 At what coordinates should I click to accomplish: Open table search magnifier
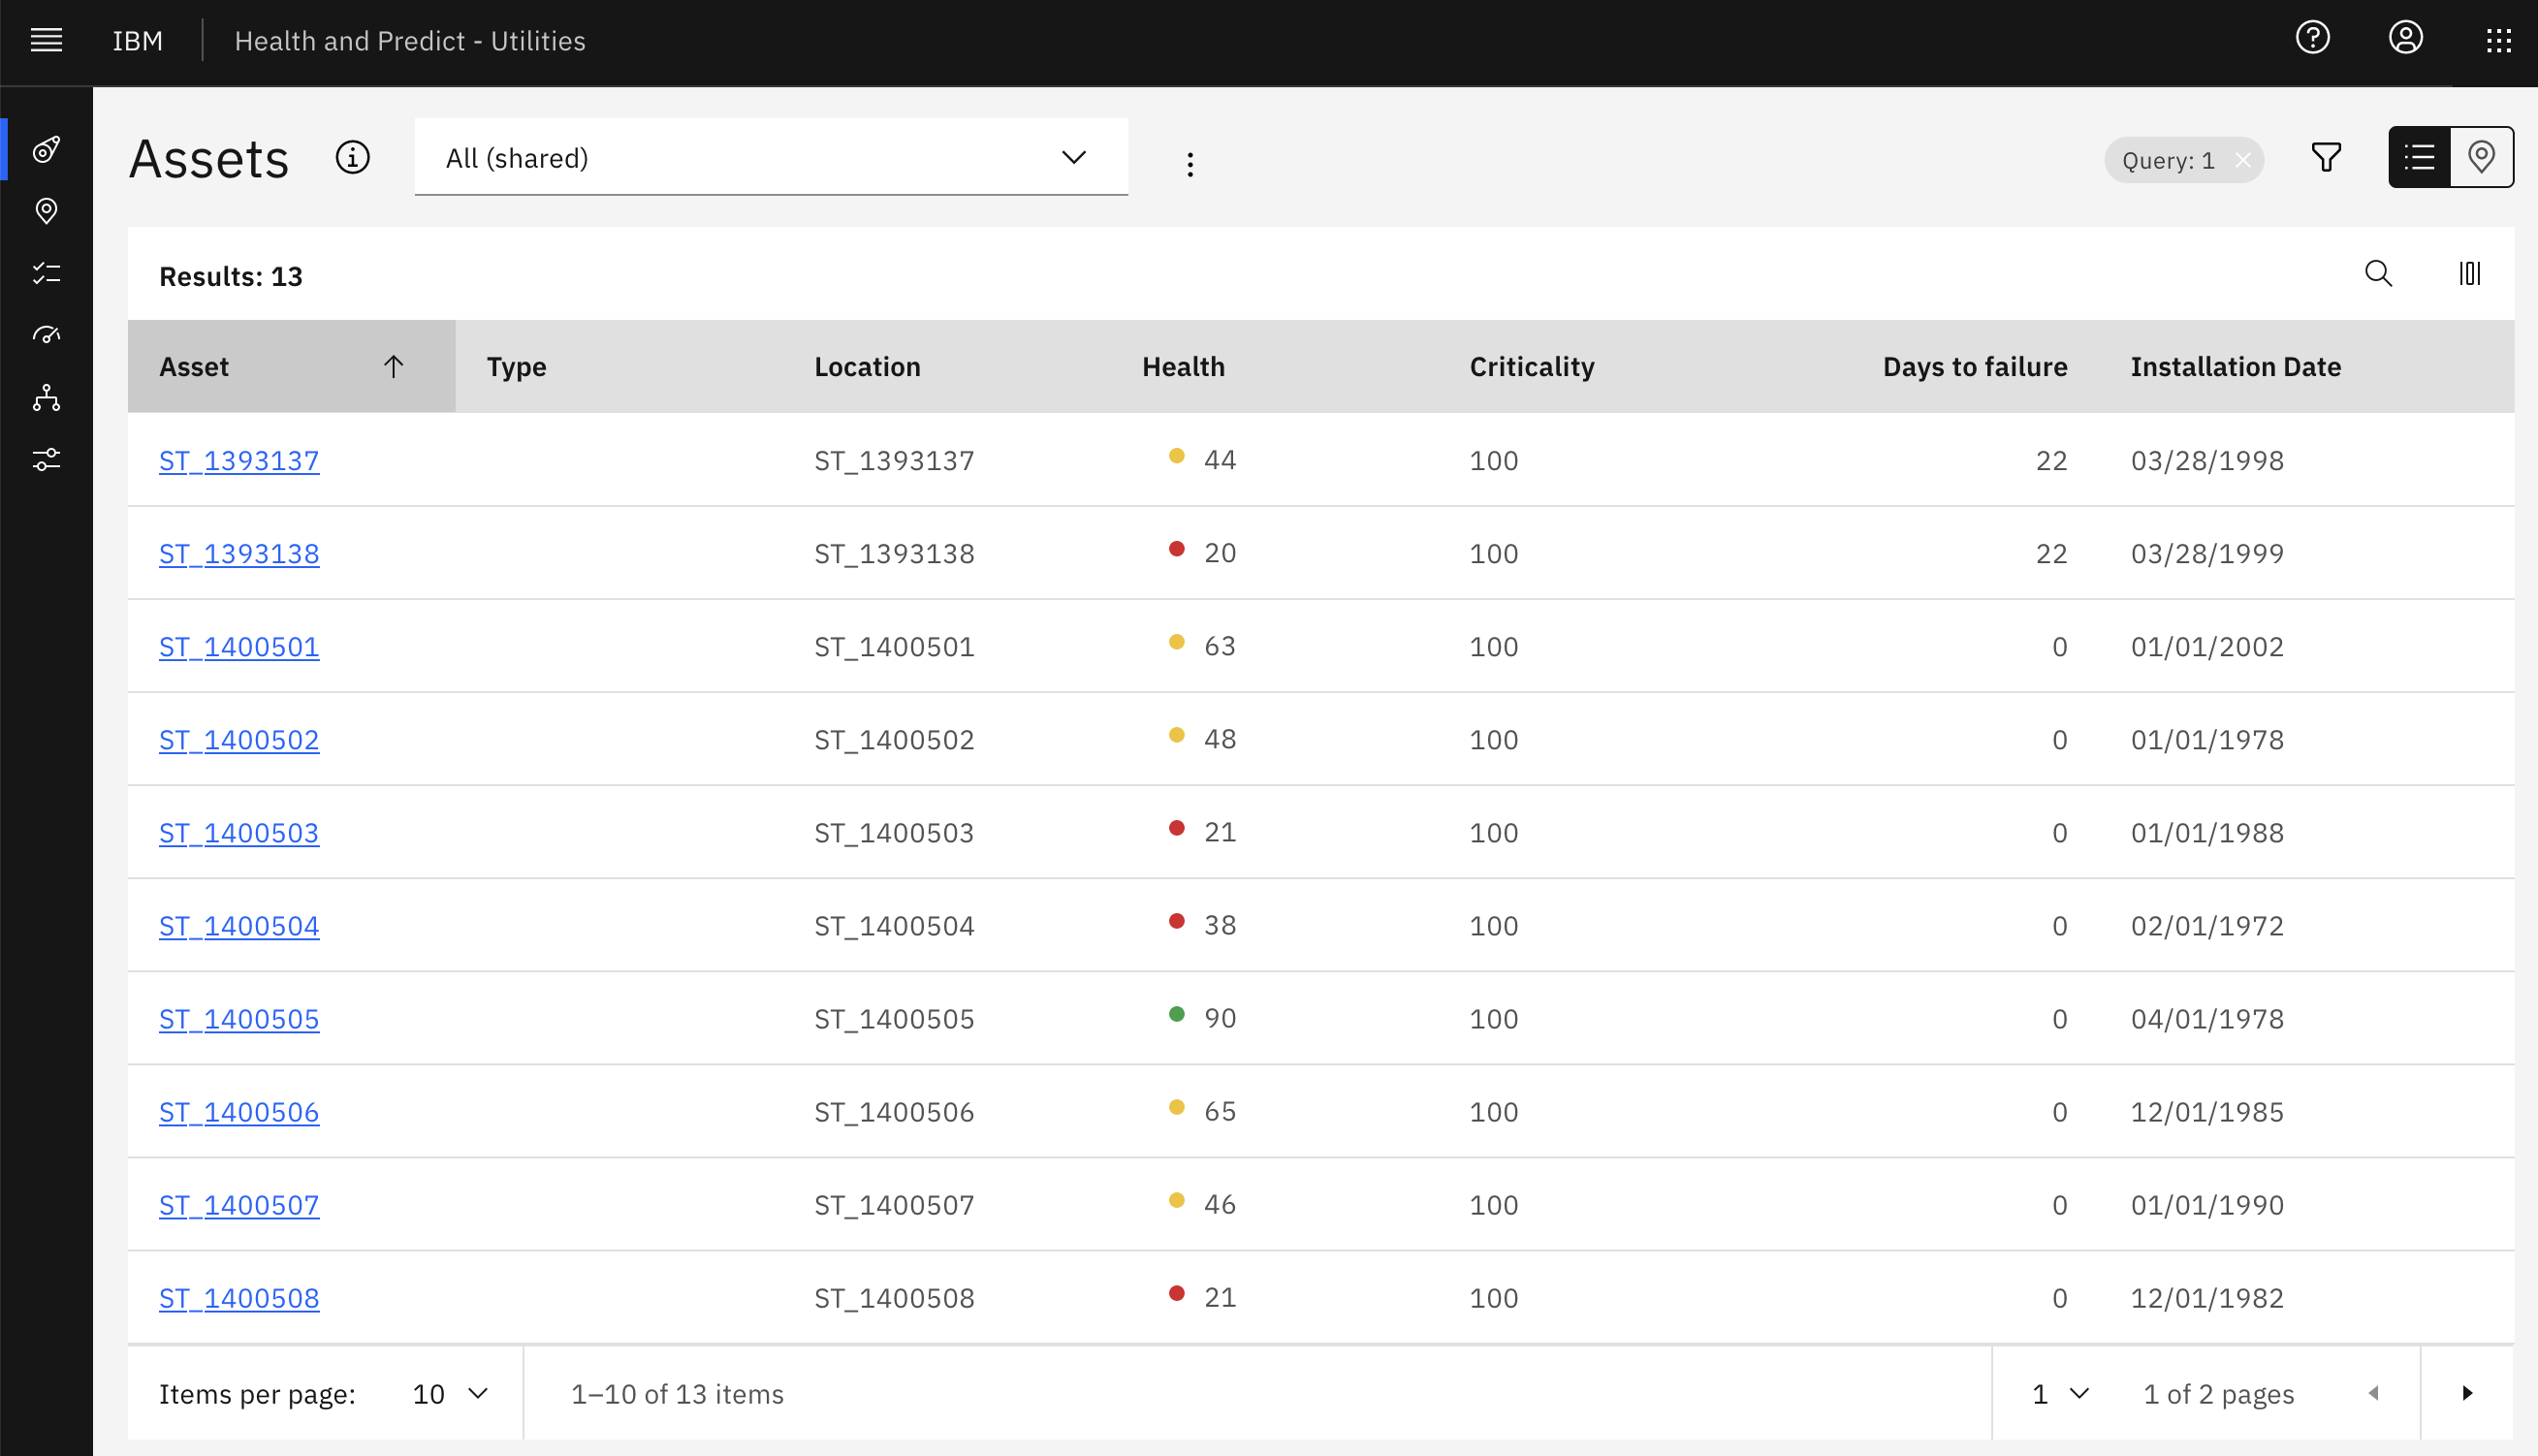[2378, 273]
